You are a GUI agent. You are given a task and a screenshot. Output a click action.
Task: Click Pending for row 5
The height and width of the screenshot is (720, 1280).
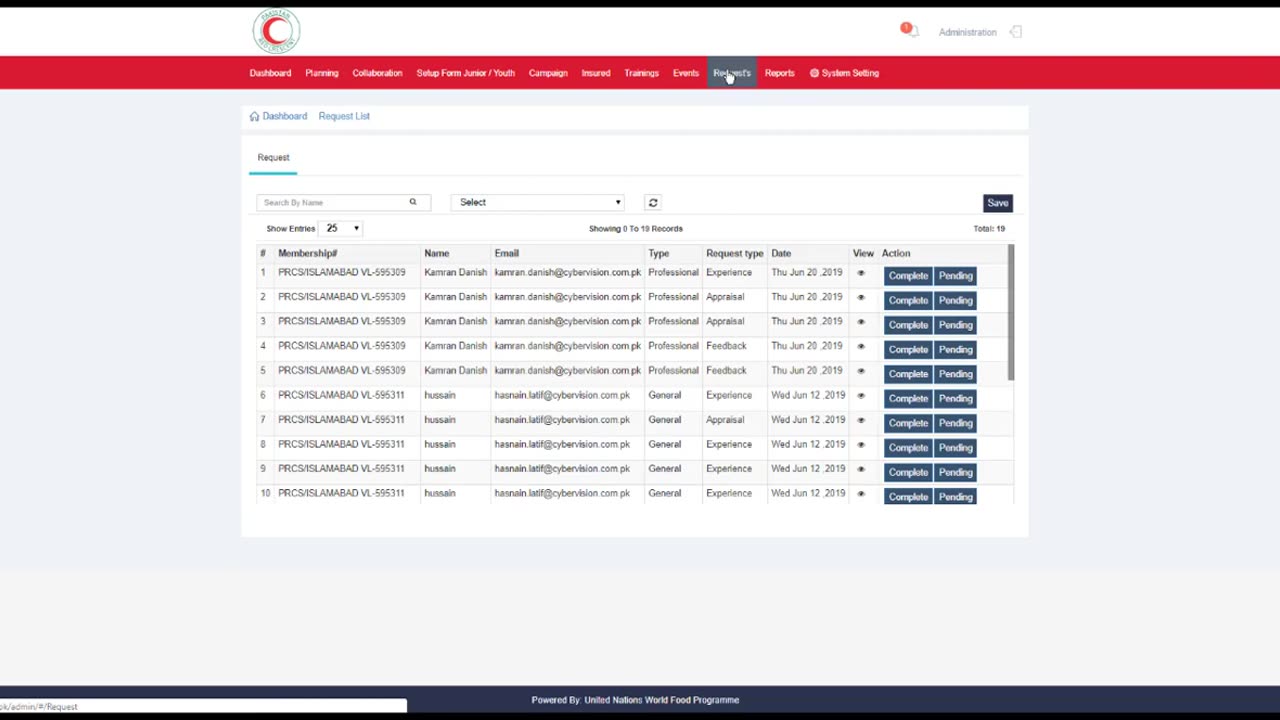coord(955,374)
